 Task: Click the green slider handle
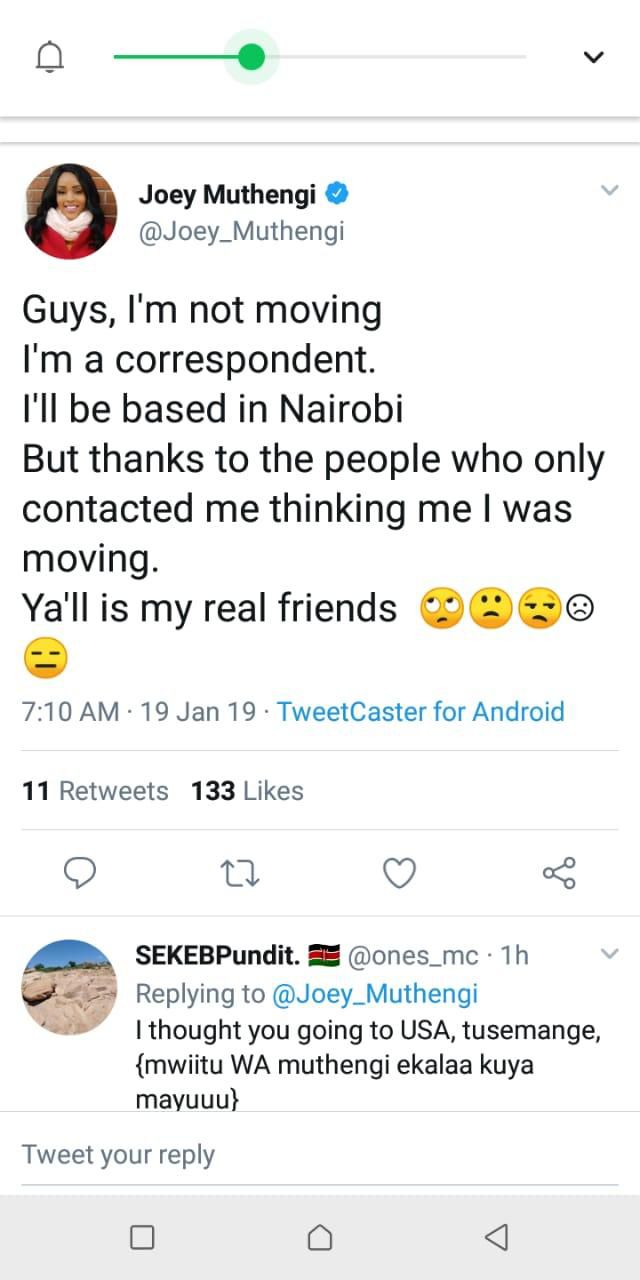point(251,57)
